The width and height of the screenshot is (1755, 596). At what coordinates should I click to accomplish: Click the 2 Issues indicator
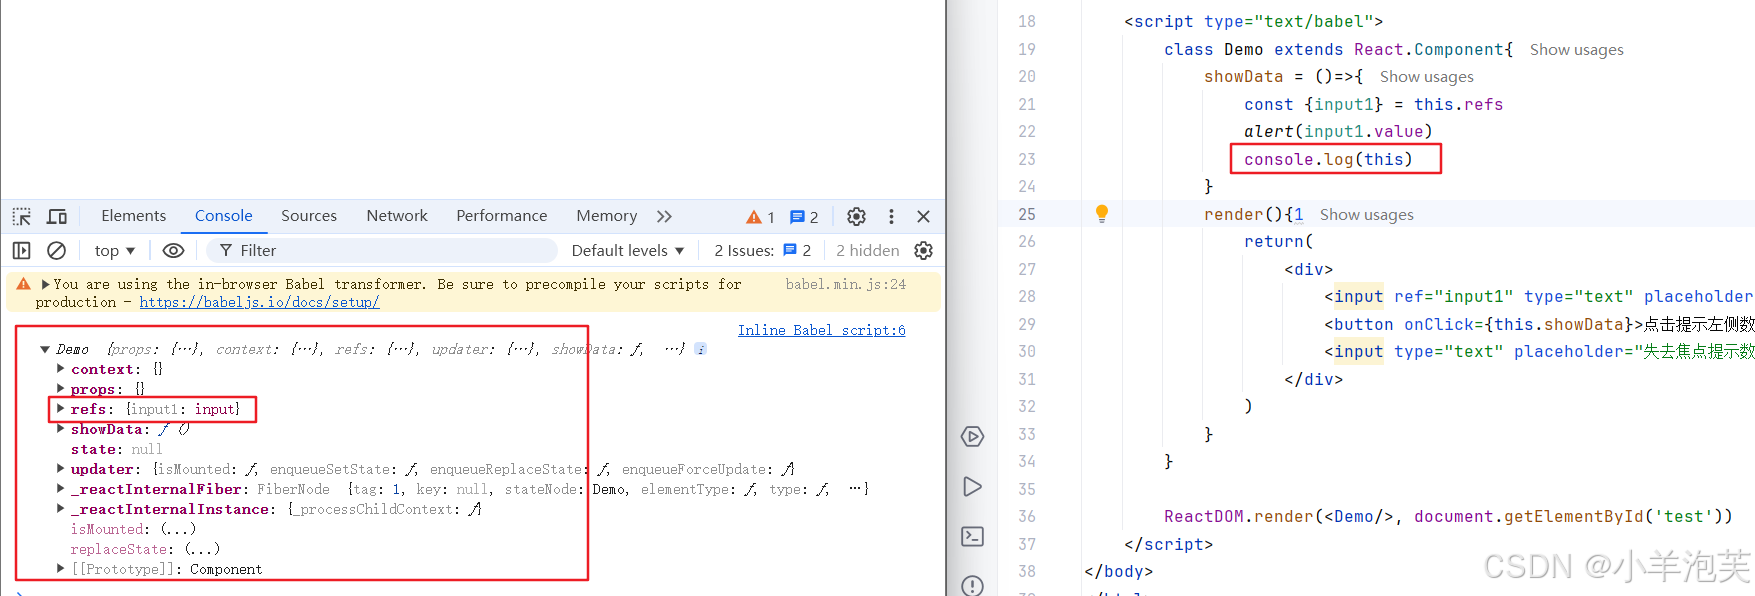(x=762, y=250)
